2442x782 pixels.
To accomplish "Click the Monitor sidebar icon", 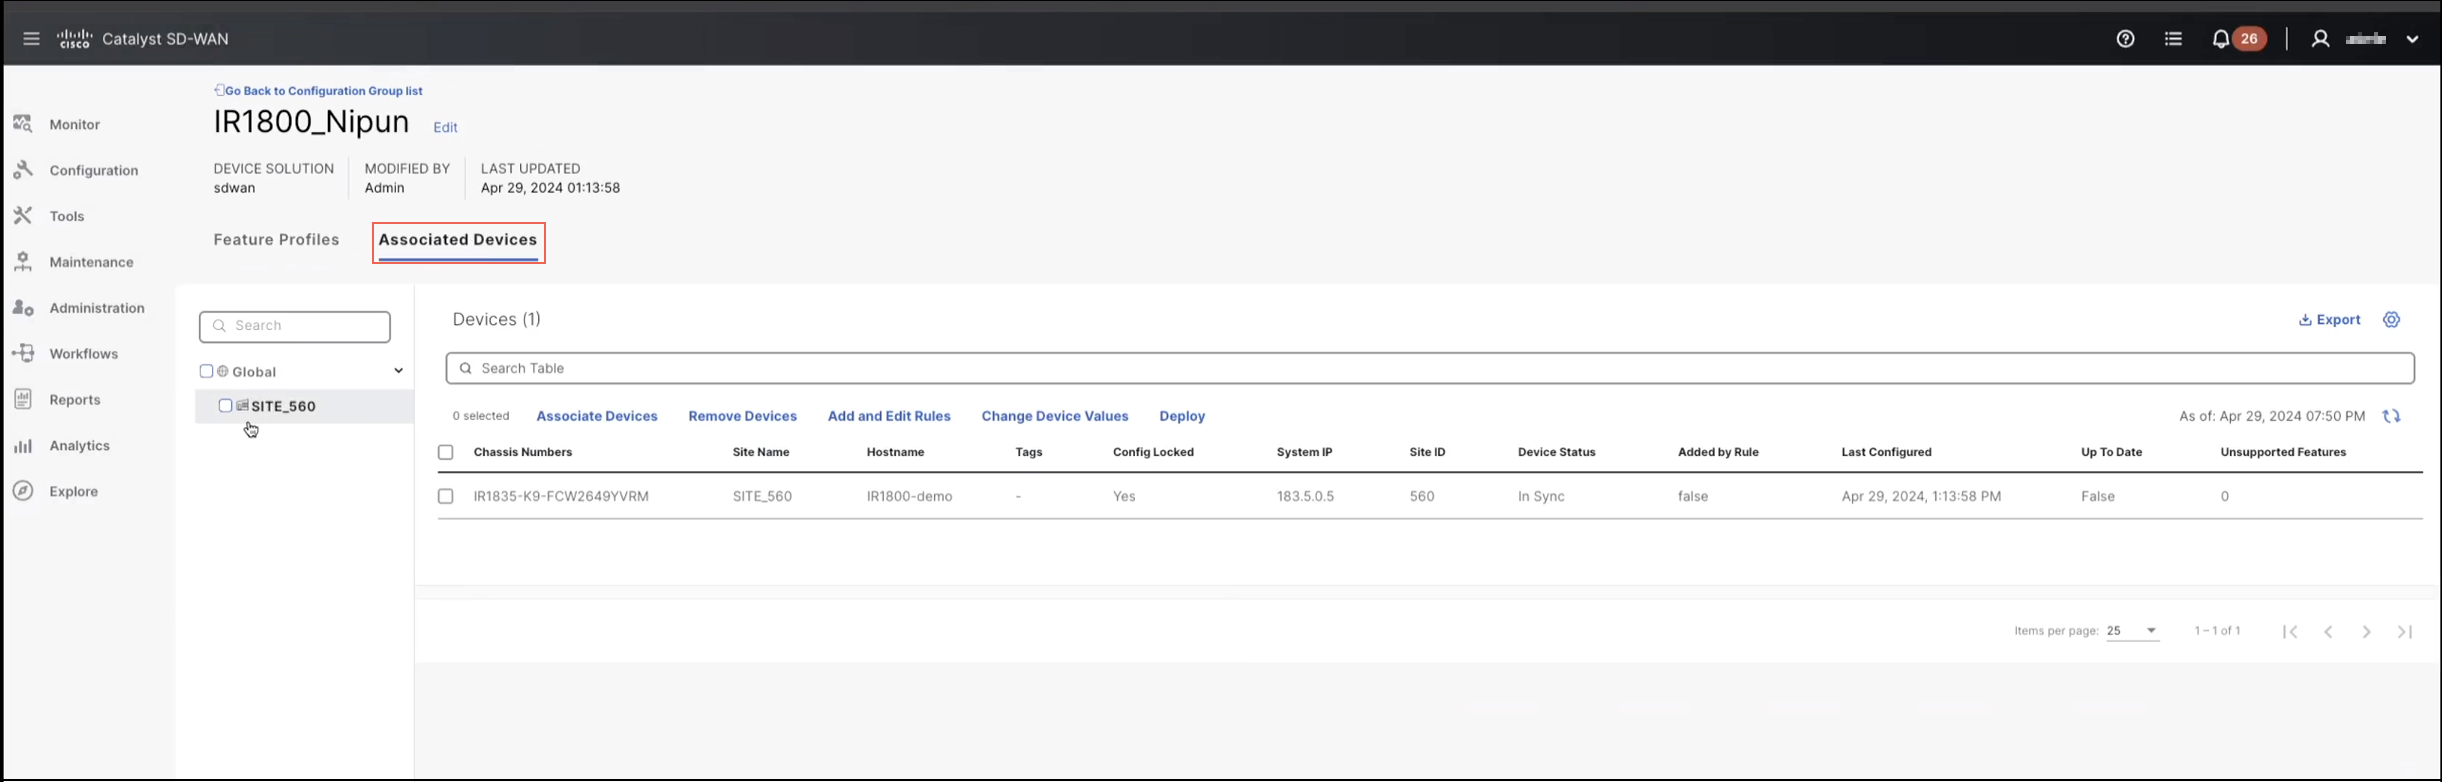I will click(x=23, y=124).
